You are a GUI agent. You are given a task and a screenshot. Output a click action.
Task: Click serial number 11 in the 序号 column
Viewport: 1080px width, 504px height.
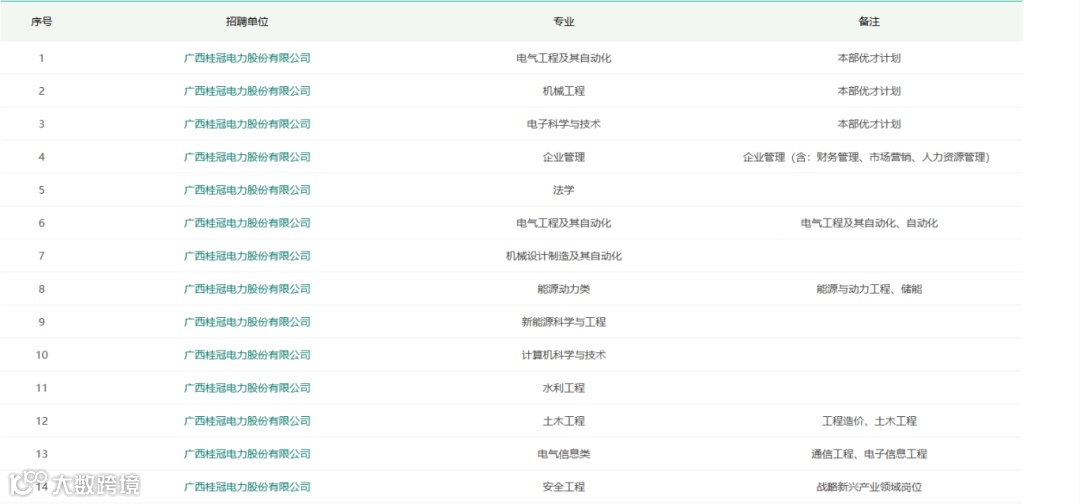tap(41, 388)
